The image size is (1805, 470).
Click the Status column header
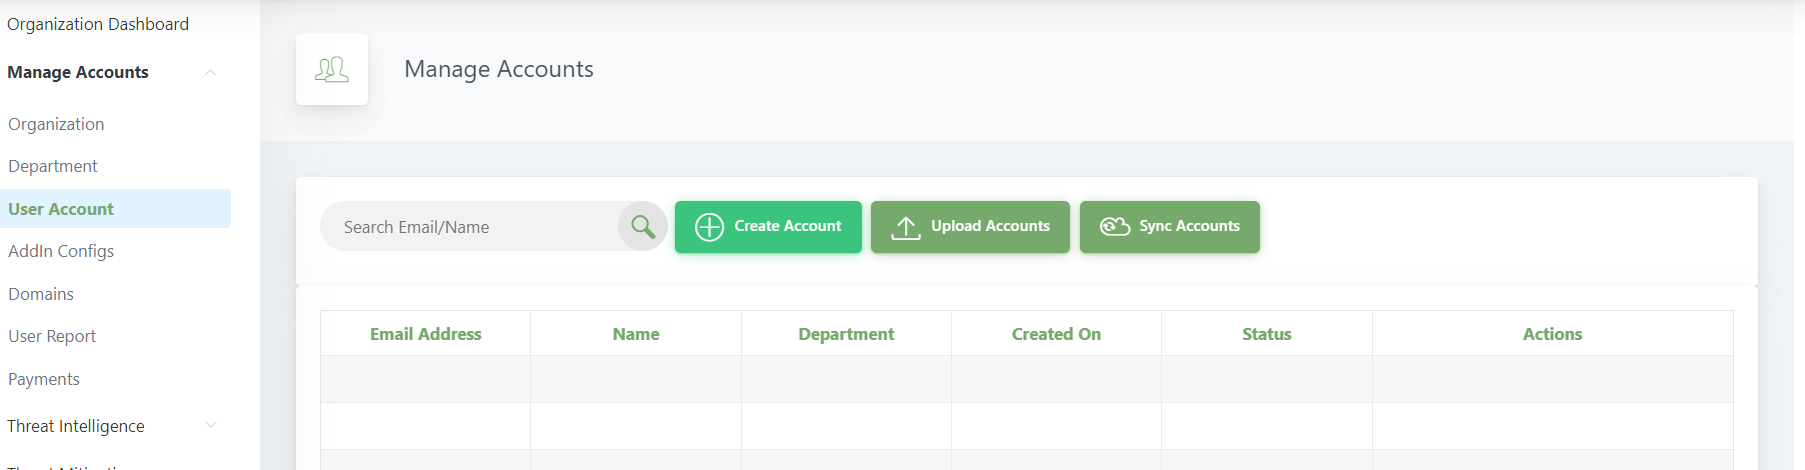1267,334
